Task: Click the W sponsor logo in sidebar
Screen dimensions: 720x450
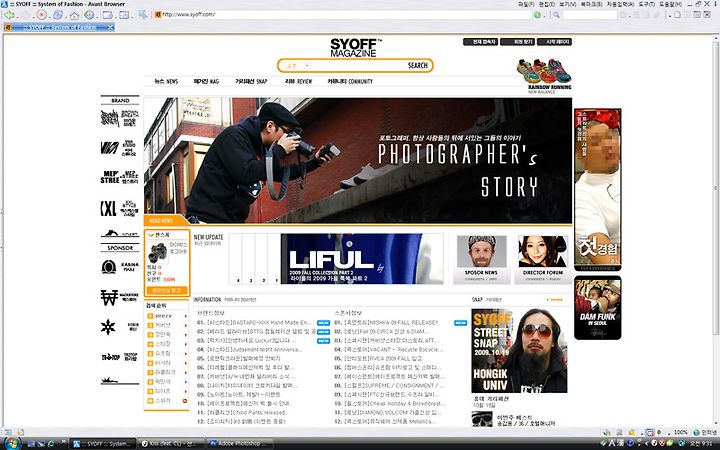Action: coord(119,298)
